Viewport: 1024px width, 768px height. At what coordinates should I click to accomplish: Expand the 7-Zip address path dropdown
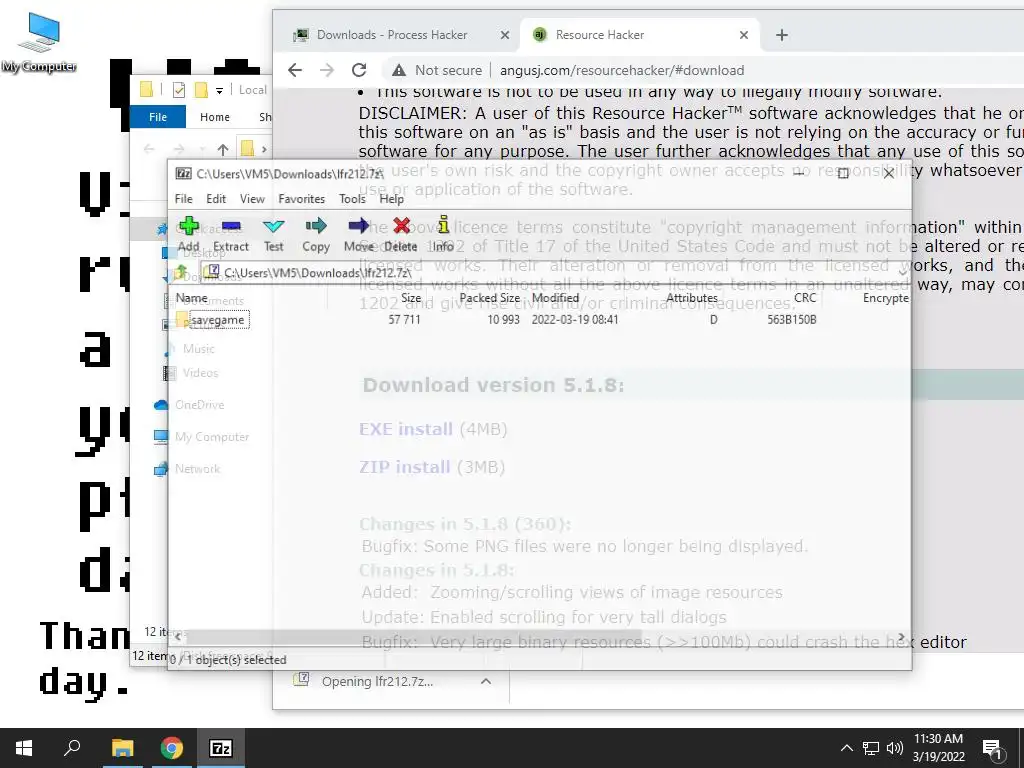902,272
